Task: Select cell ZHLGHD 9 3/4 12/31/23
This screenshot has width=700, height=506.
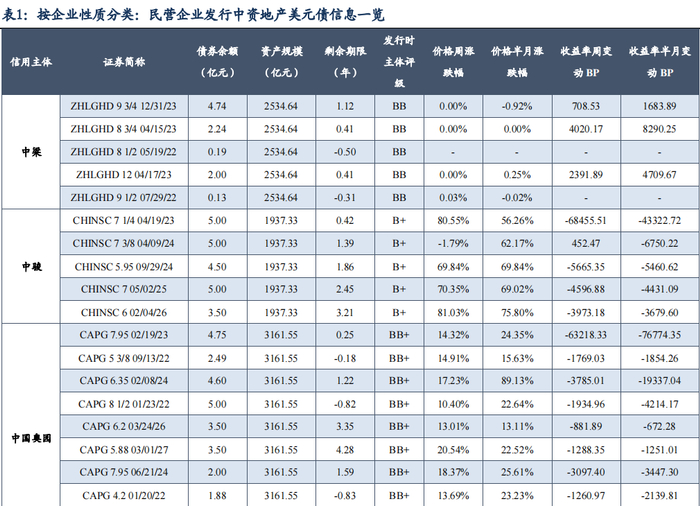Action: [x=124, y=106]
